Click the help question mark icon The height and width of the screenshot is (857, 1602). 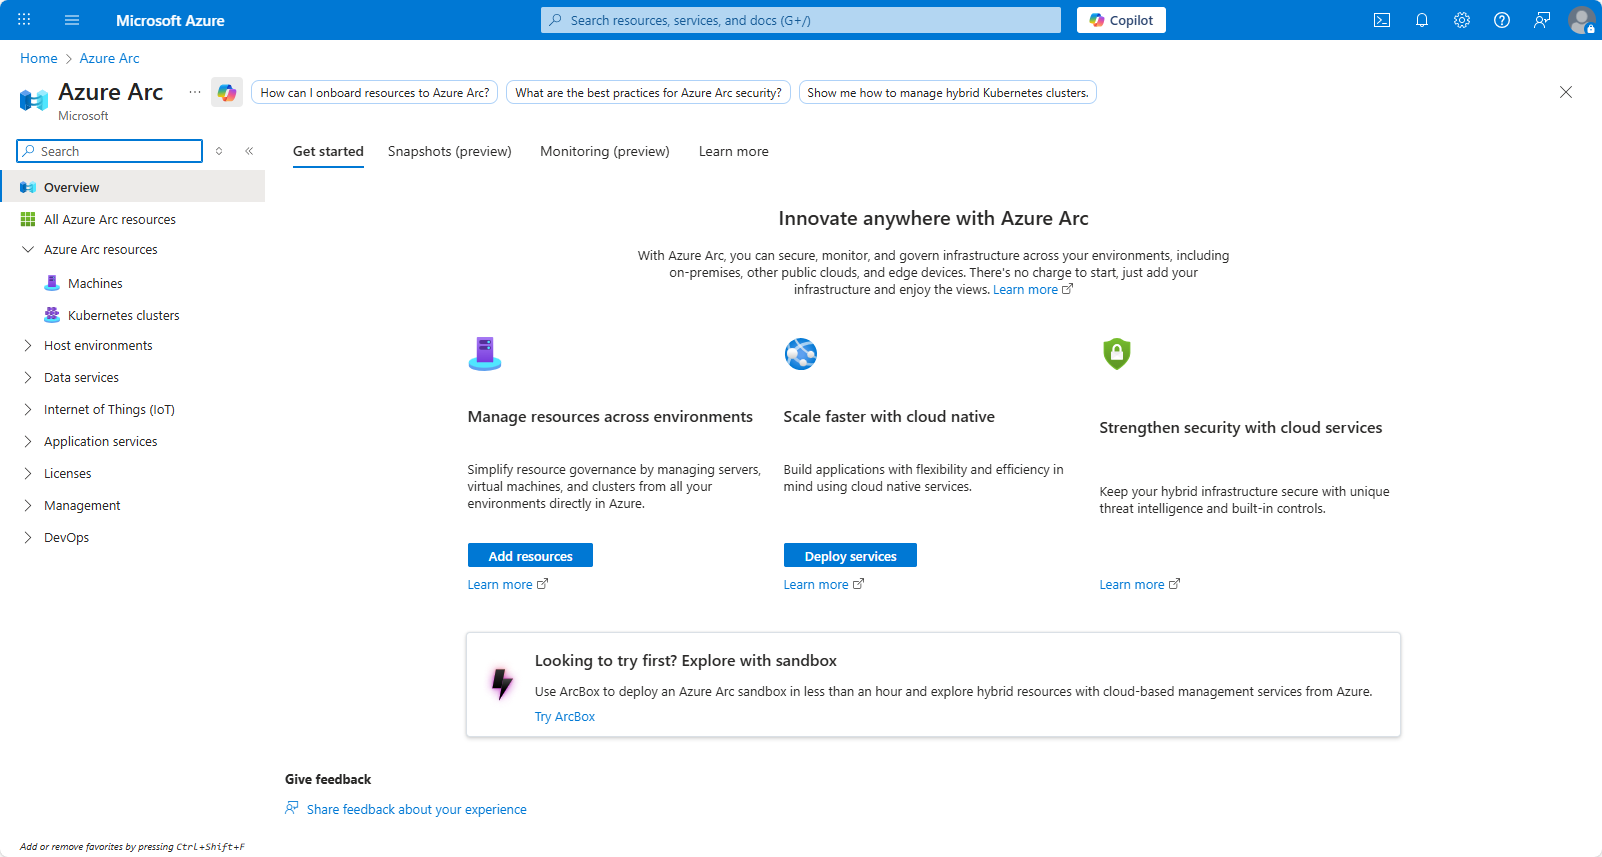pos(1502,20)
